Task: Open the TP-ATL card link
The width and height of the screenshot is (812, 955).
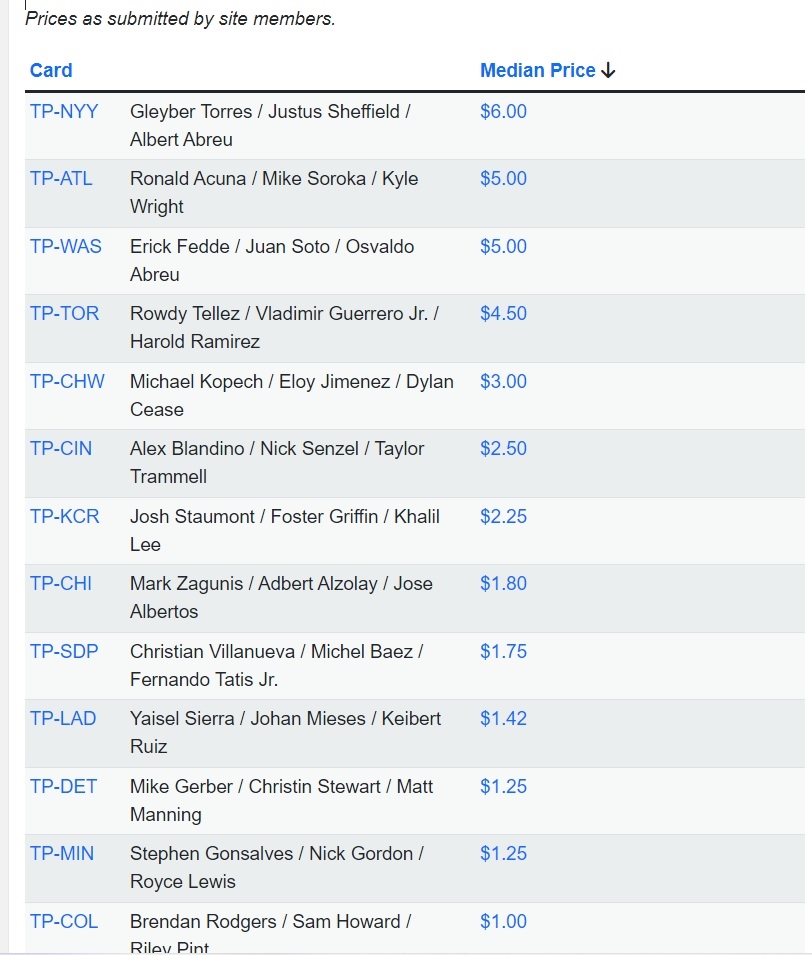Action: tap(61, 178)
